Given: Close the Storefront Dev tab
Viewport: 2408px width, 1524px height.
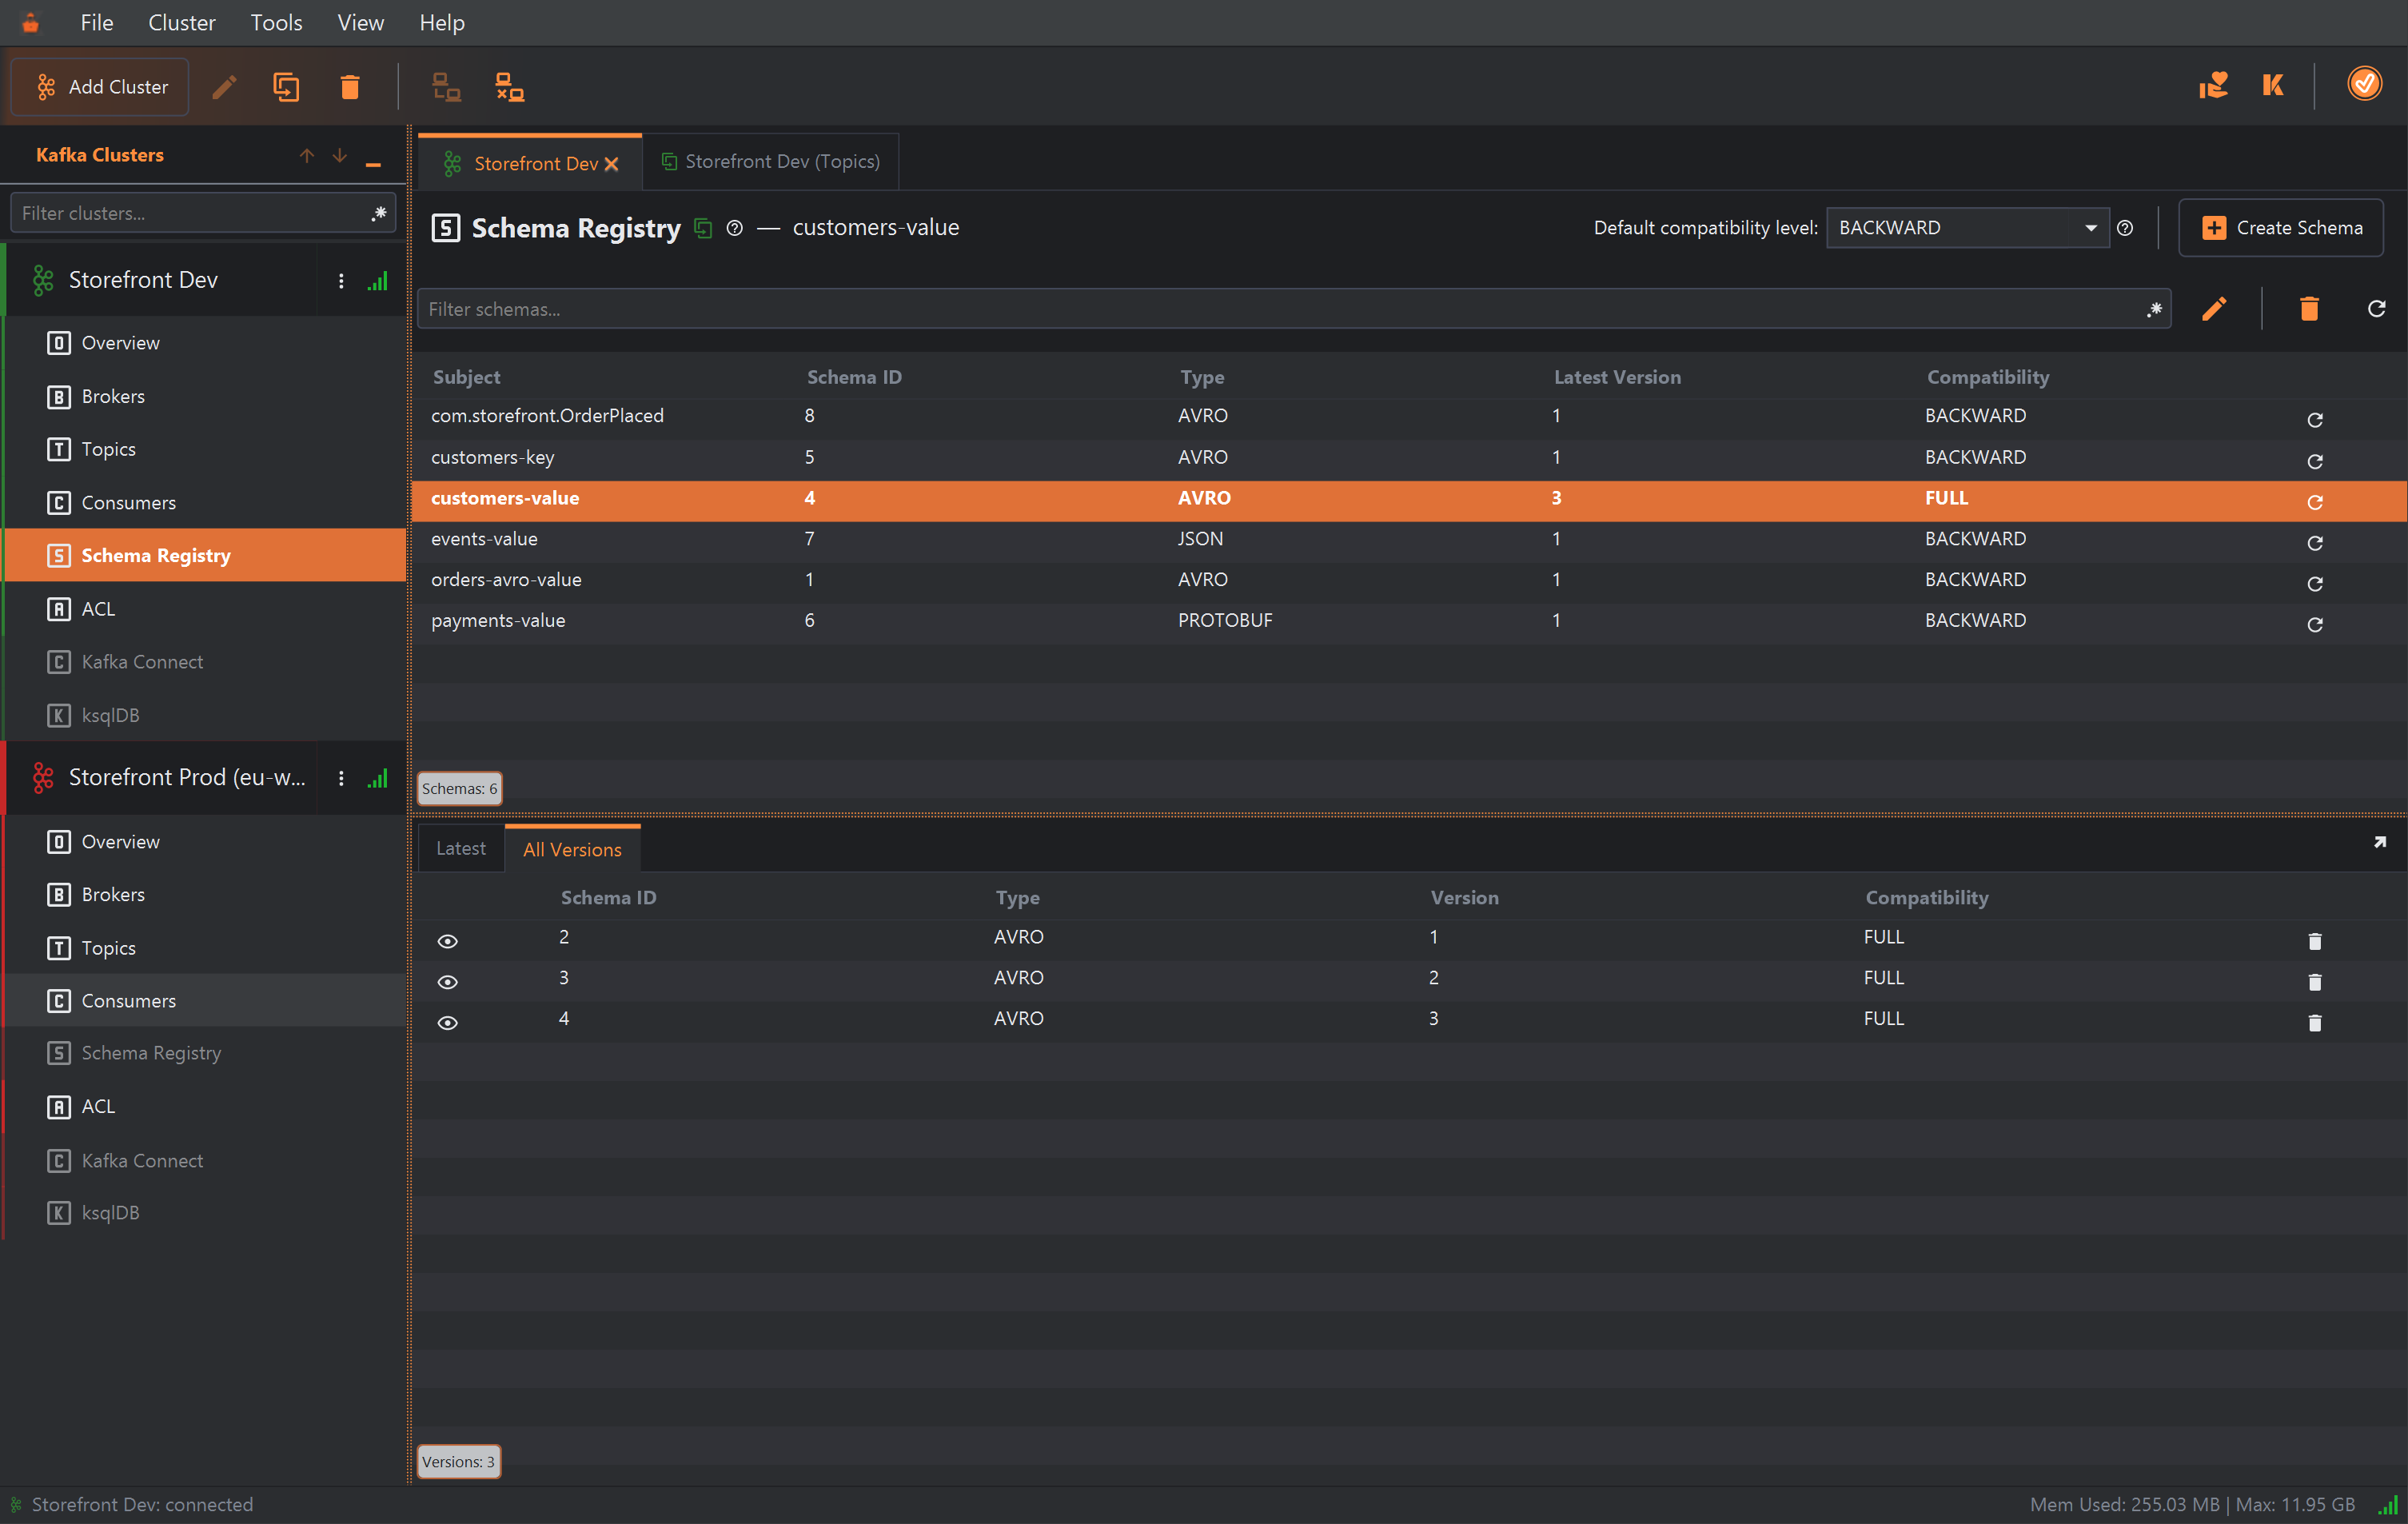Looking at the screenshot, I should (x=612, y=164).
